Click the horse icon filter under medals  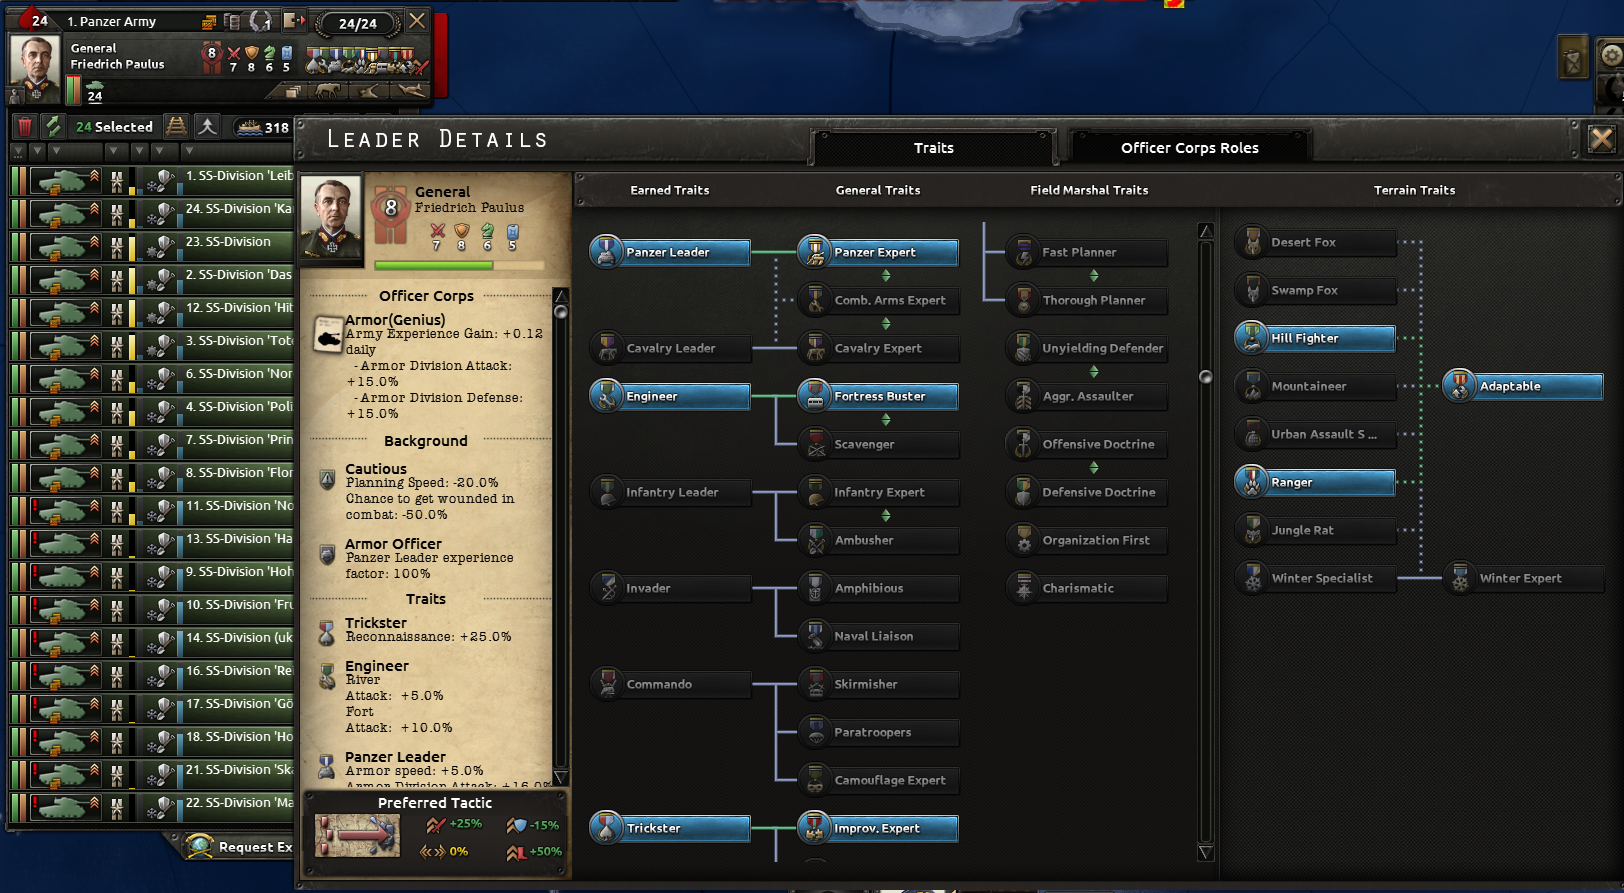(327, 91)
